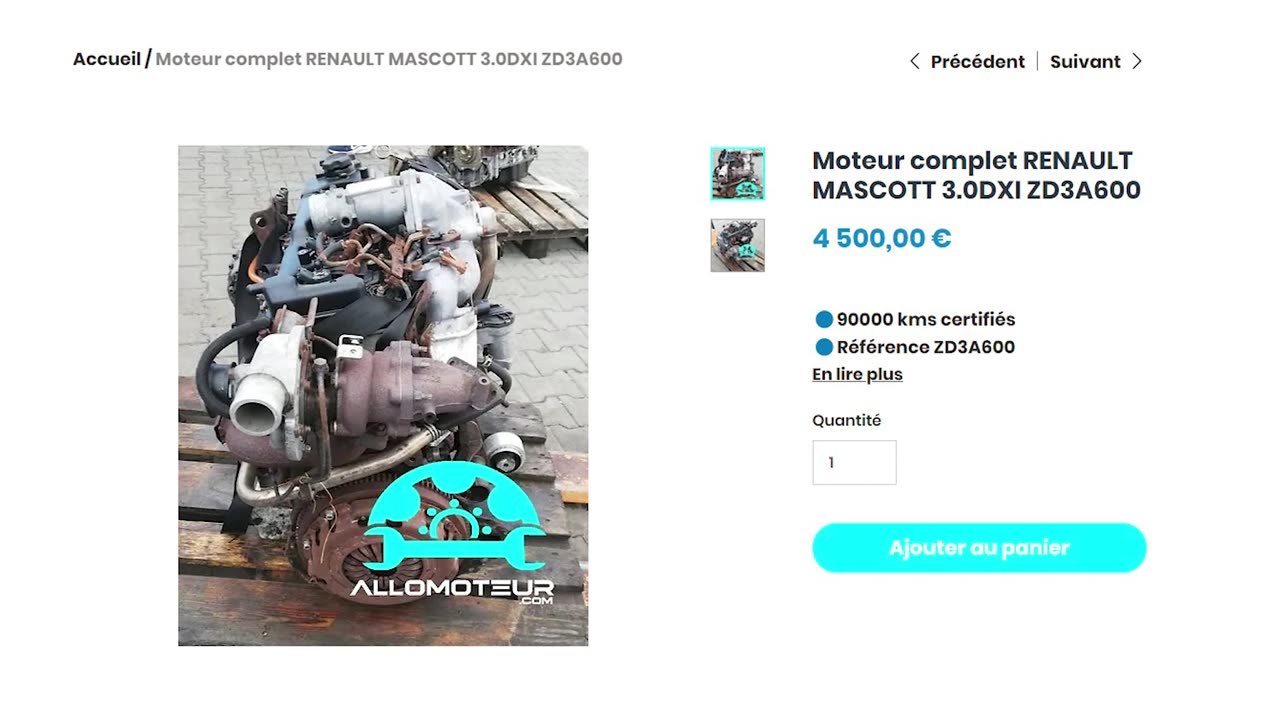
Task: Select the second engine thumbnail
Action: pos(738,246)
